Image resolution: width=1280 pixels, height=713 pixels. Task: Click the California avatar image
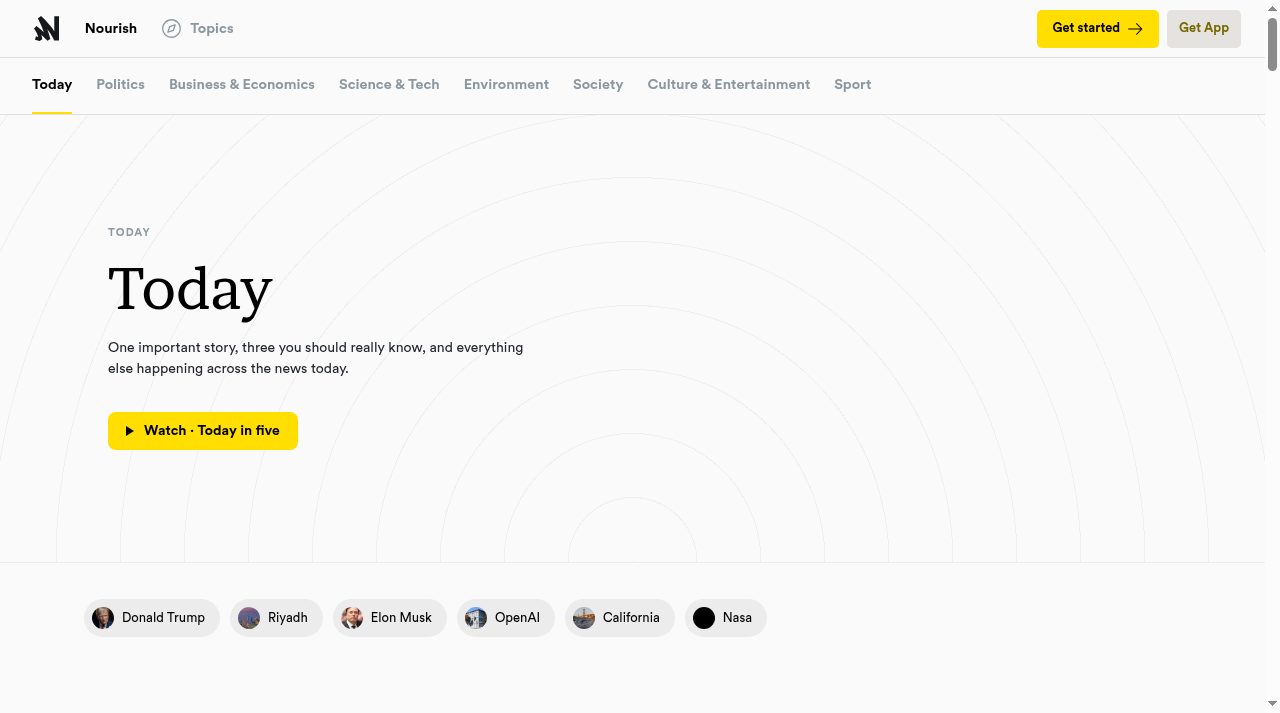point(584,618)
